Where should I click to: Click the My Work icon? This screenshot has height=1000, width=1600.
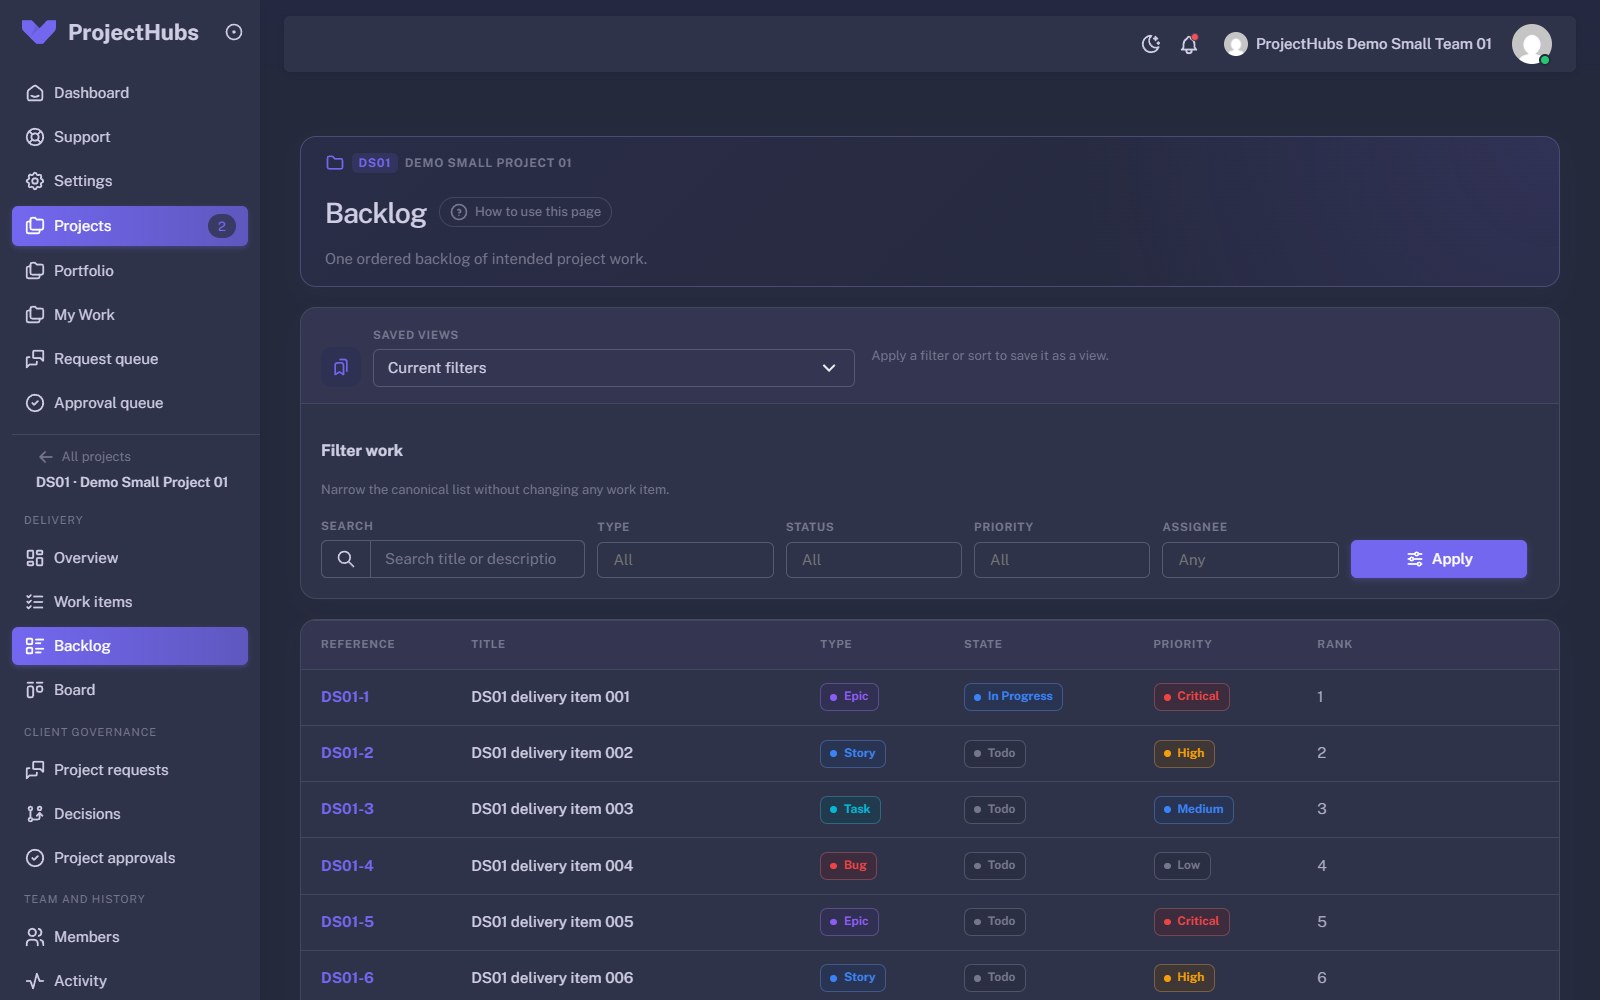[x=35, y=315]
